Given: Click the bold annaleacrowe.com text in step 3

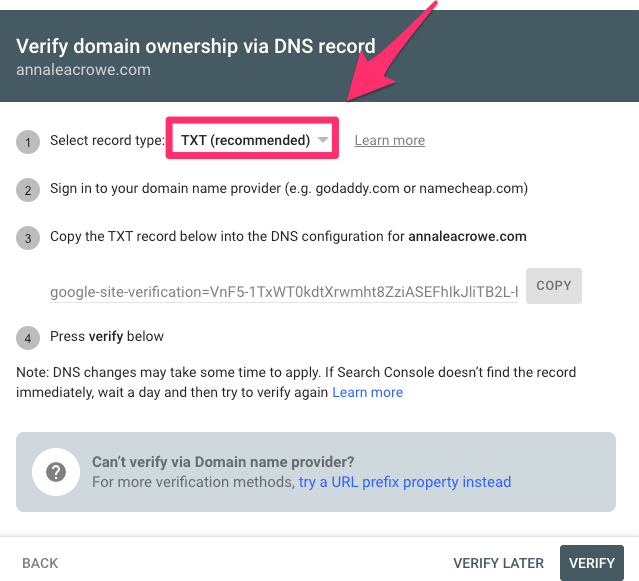Looking at the screenshot, I should pyautogui.click(x=467, y=236).
